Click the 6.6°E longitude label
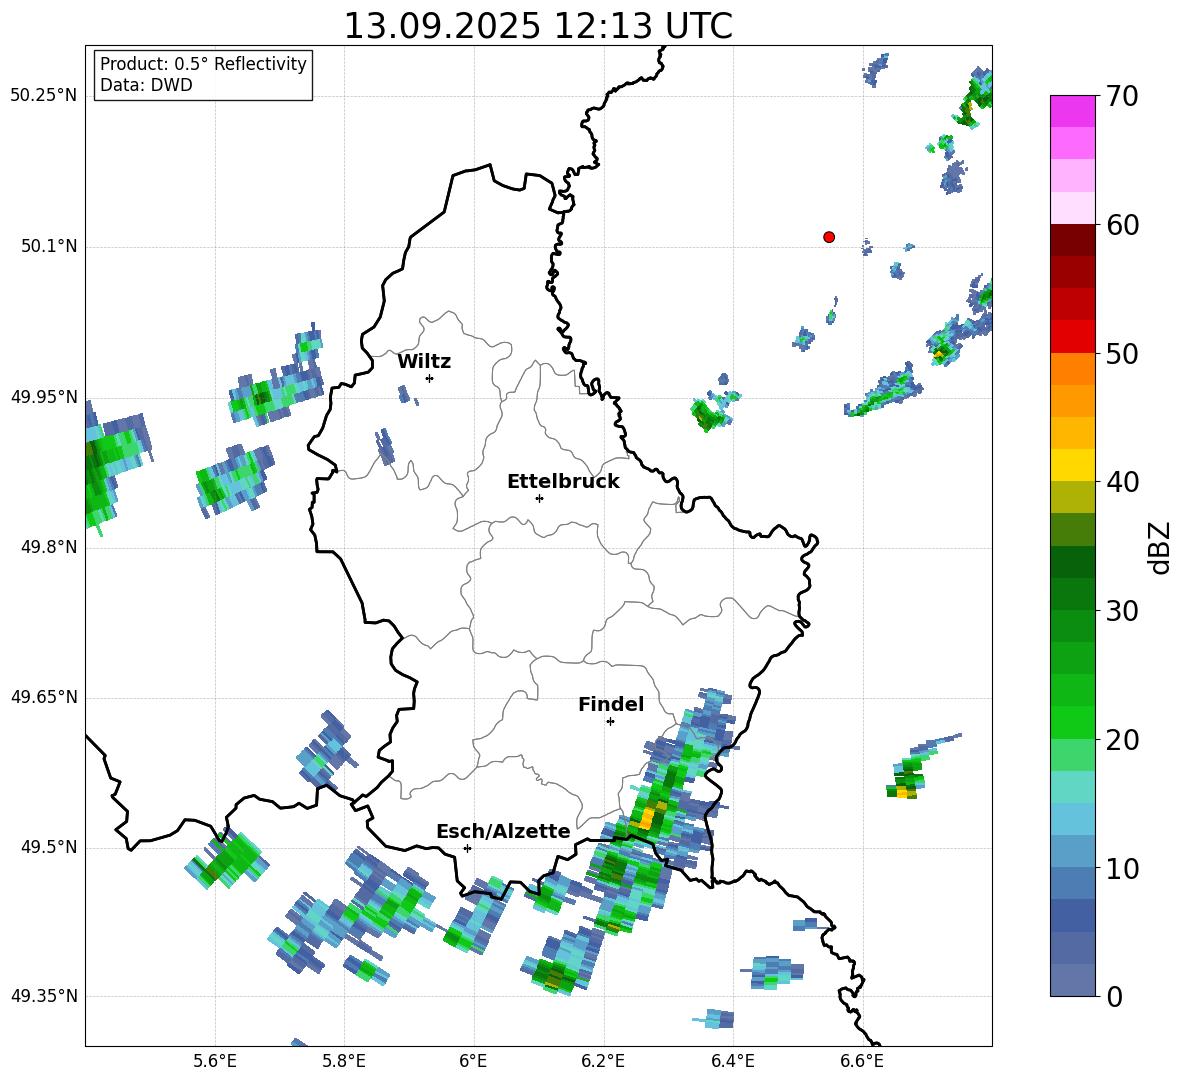The image size is (1184, 1081). (862, 1061)
